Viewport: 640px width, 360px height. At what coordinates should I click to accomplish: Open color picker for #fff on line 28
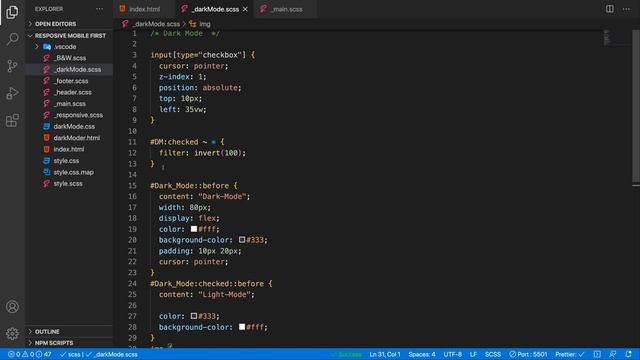(x=242, y=327)
